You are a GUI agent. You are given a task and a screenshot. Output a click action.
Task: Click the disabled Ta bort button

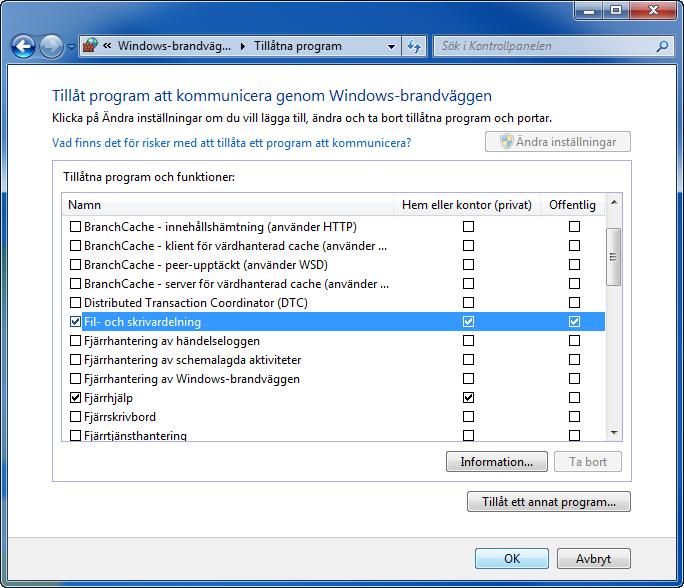tap(588, 462)
